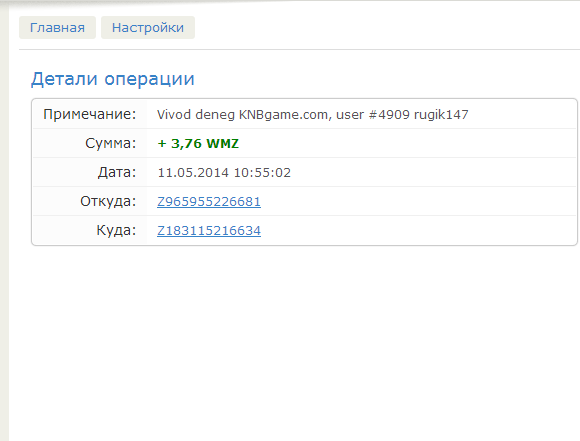The height and width of the screenshot is (441, 580).
Task: Open recipient wallet link Z183115216634
Action: click(209, 230)
